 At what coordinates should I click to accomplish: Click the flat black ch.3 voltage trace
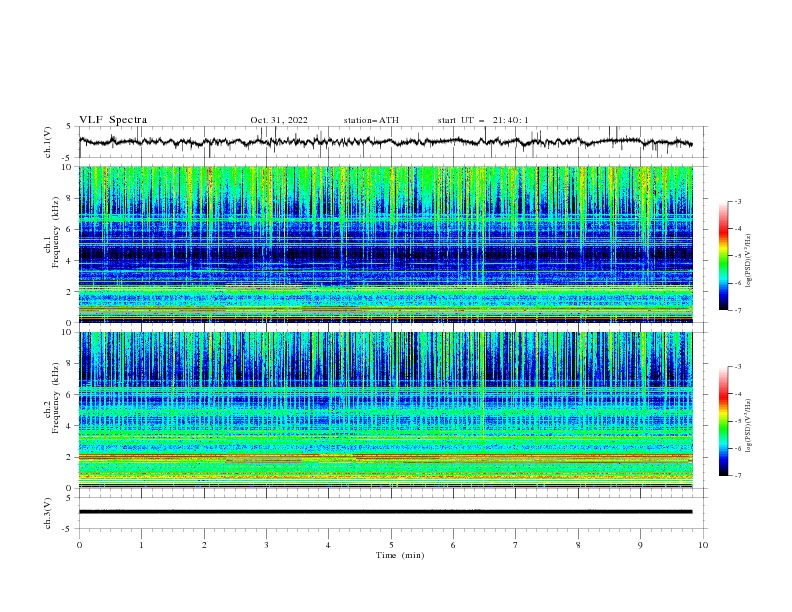[x=385, y=512]
